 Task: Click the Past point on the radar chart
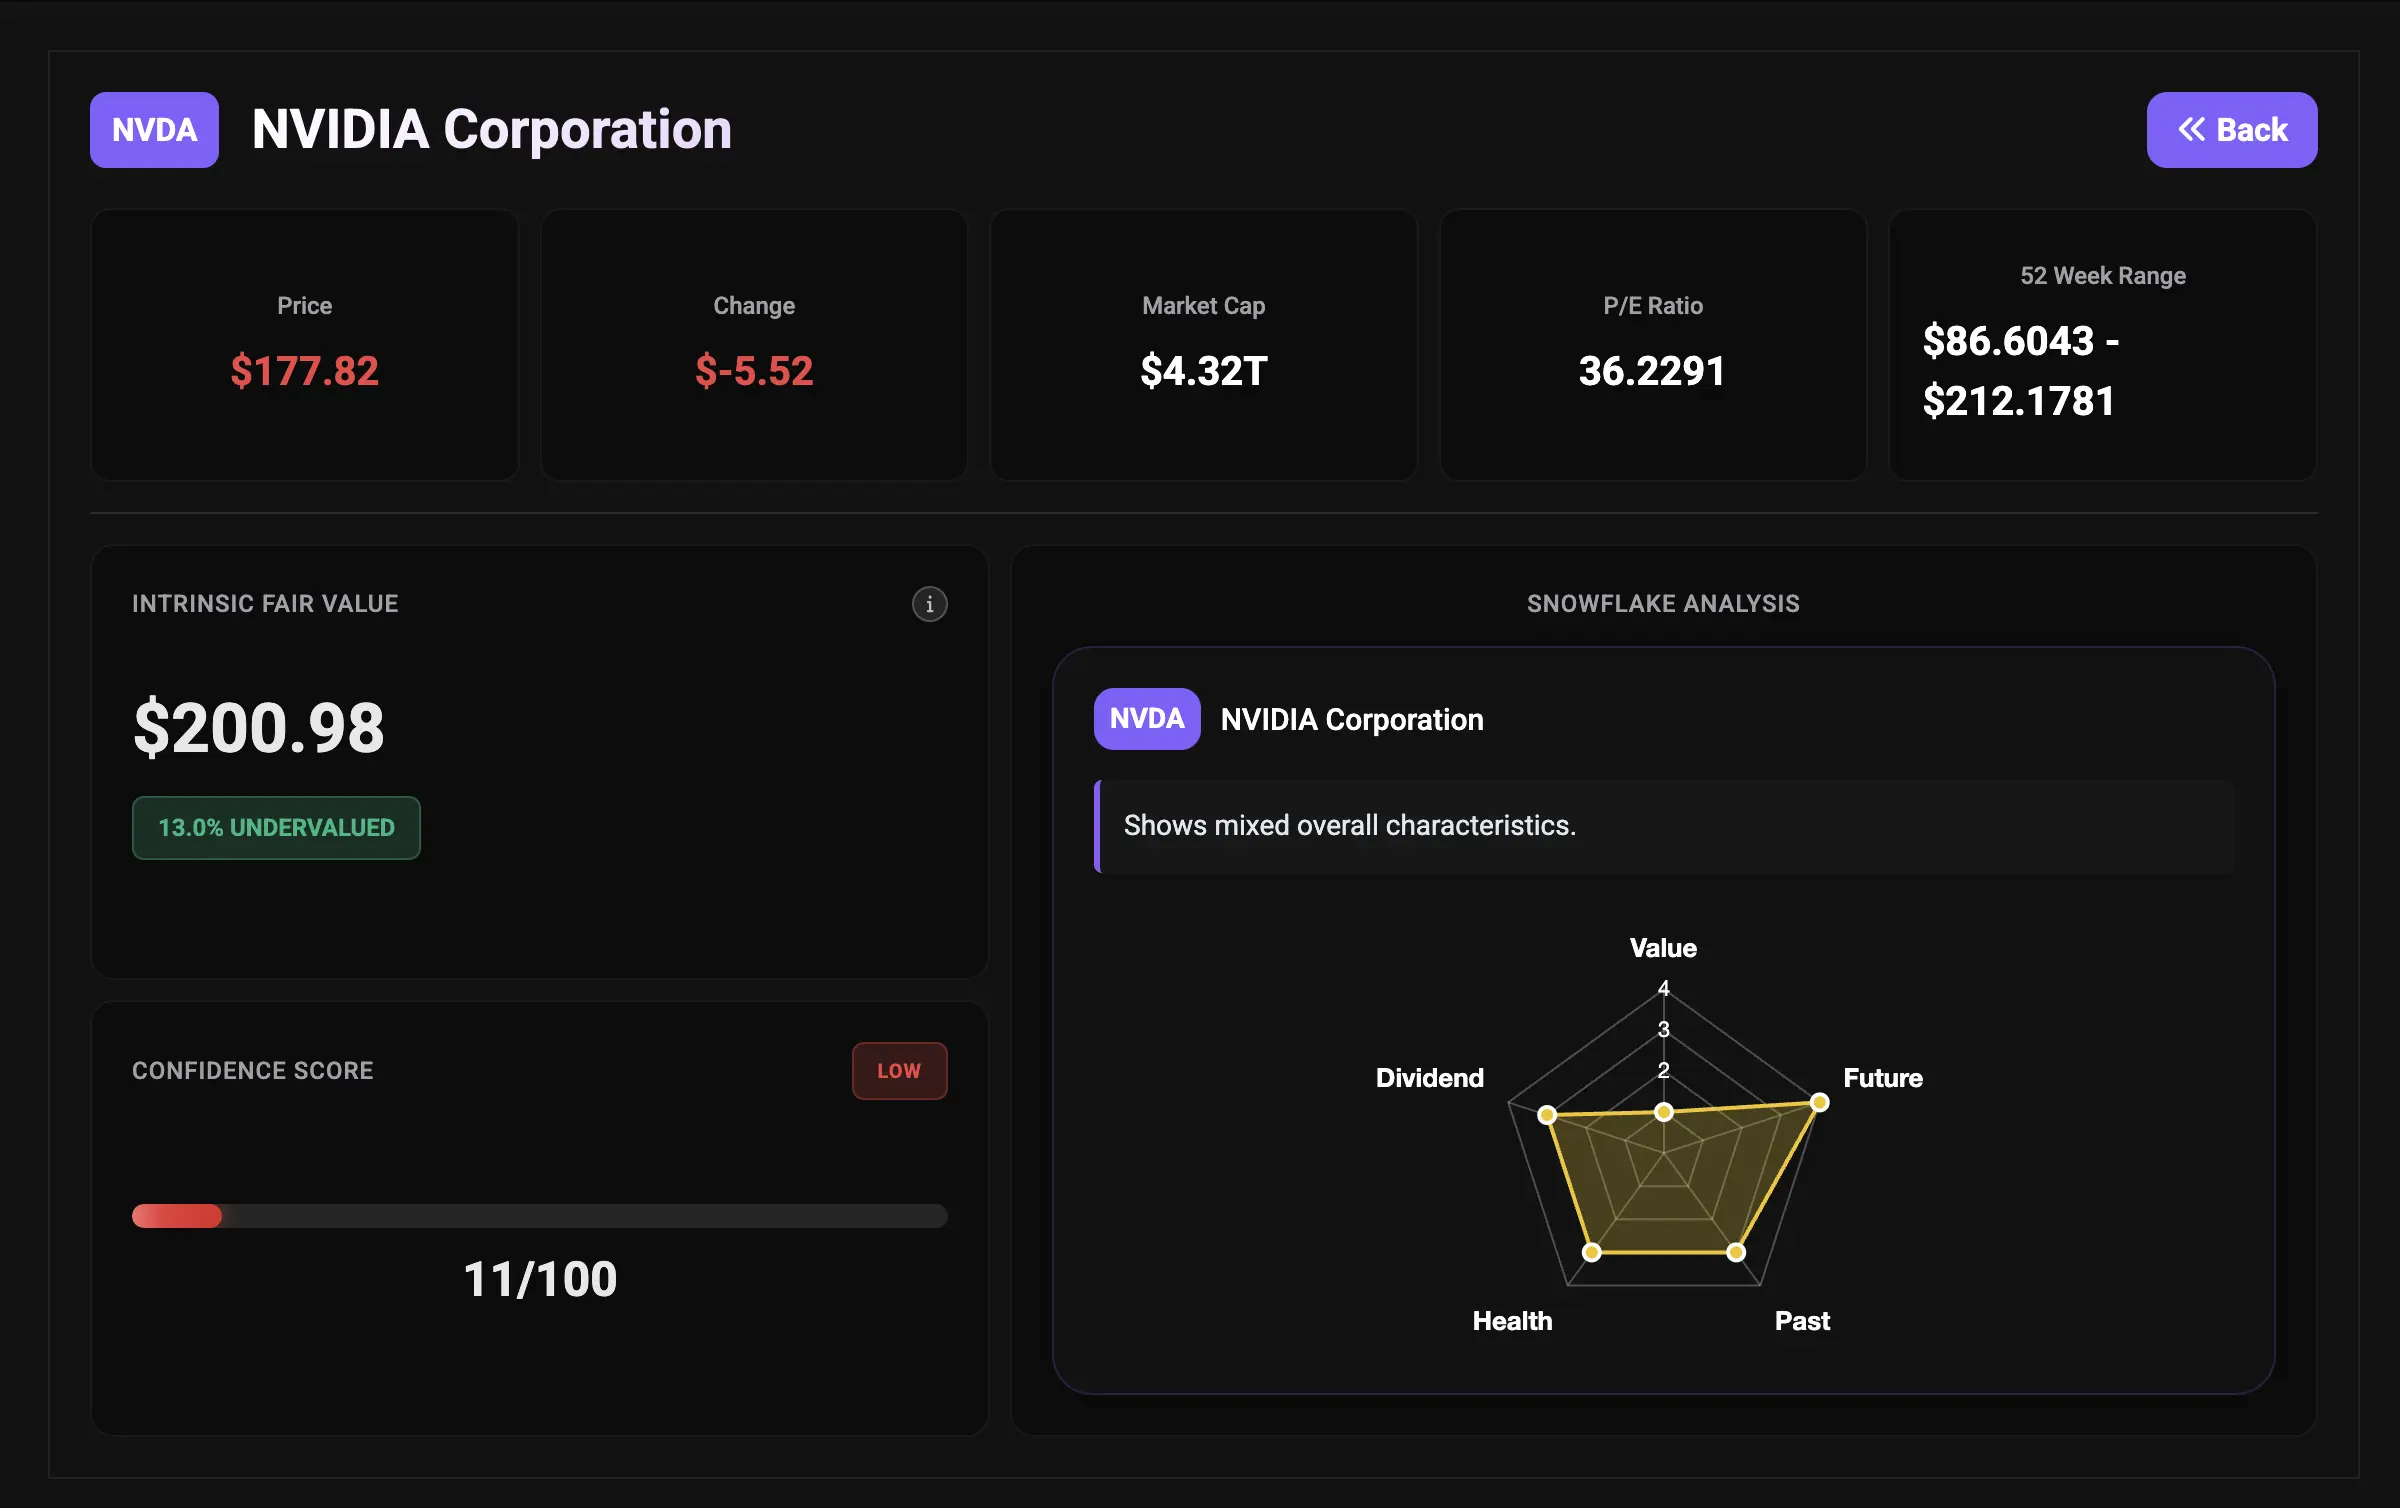coord(1735,1250)
